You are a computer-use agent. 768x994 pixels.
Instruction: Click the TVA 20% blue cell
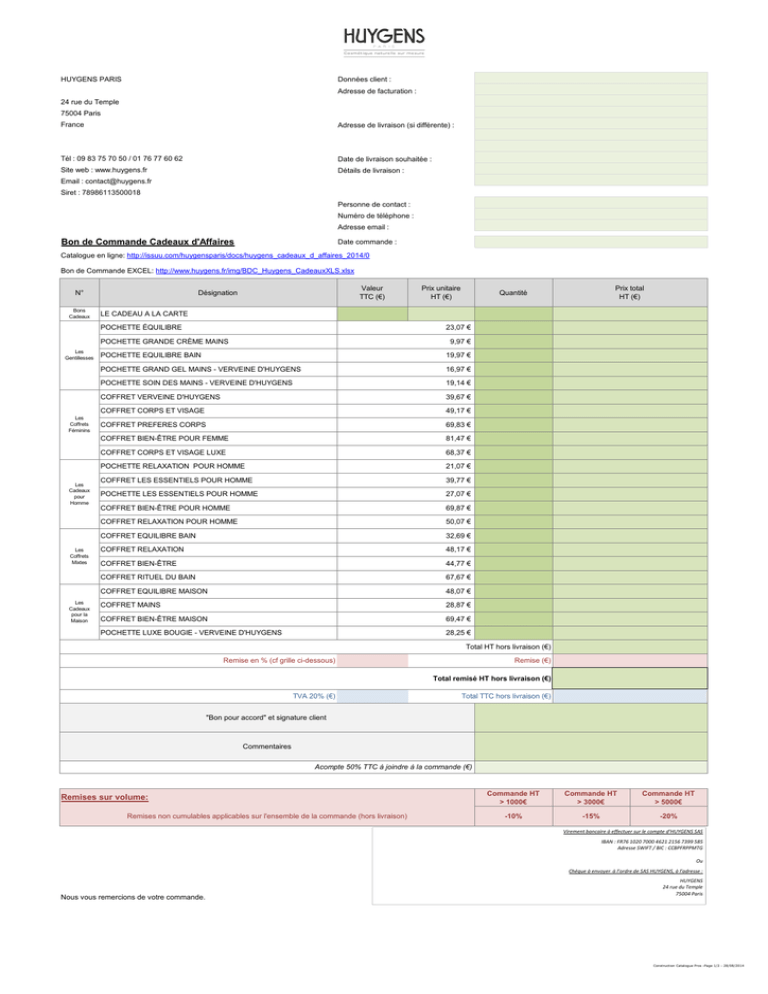click(372, 696)
